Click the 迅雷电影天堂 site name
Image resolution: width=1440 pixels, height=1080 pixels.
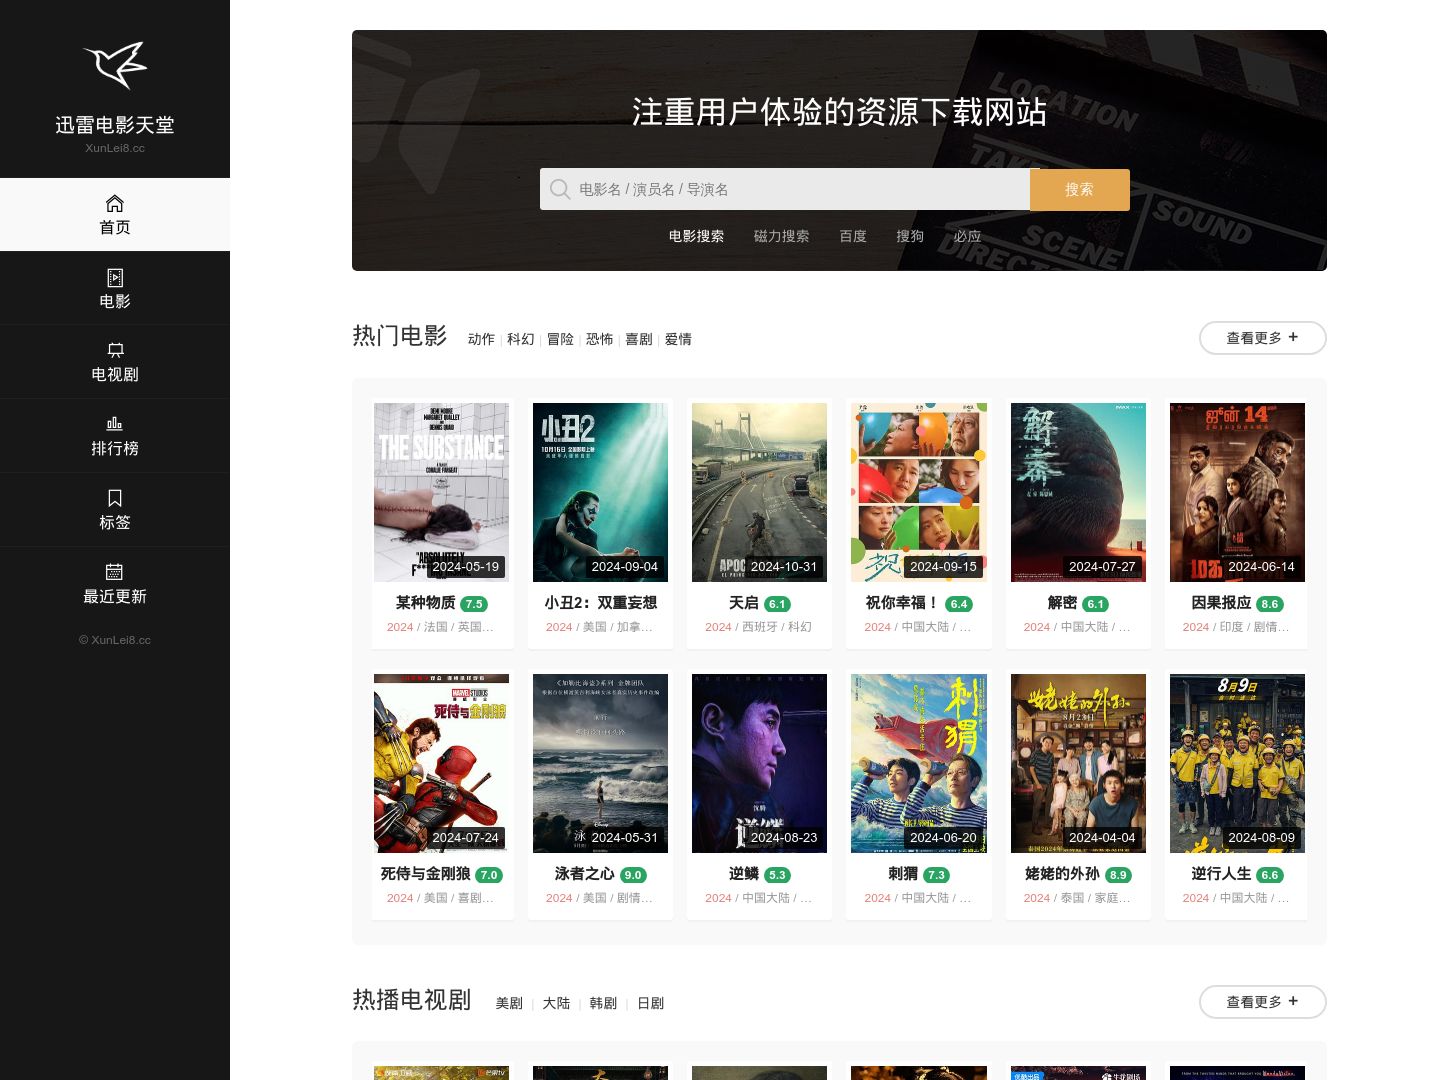pos(115,125)
